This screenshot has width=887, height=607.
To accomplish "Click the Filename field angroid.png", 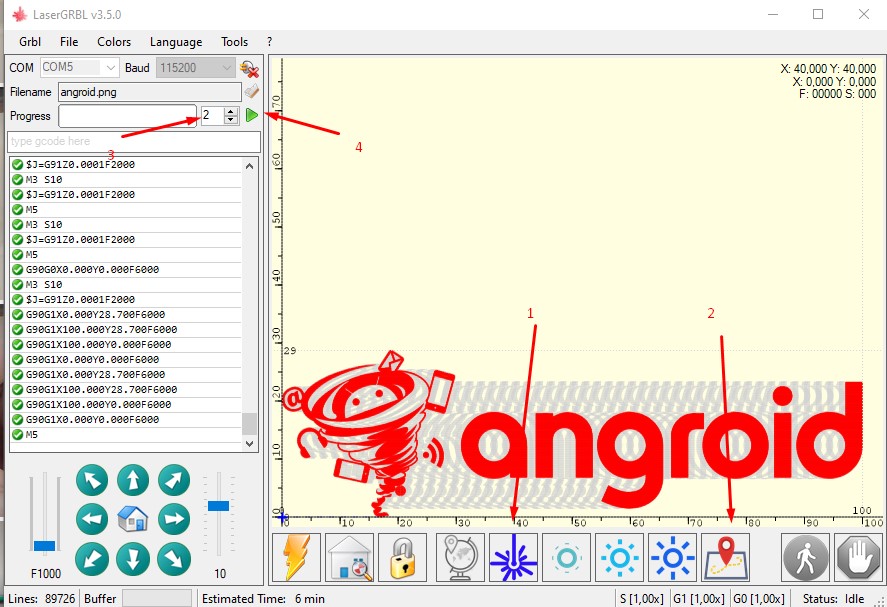I will point(149,92).
